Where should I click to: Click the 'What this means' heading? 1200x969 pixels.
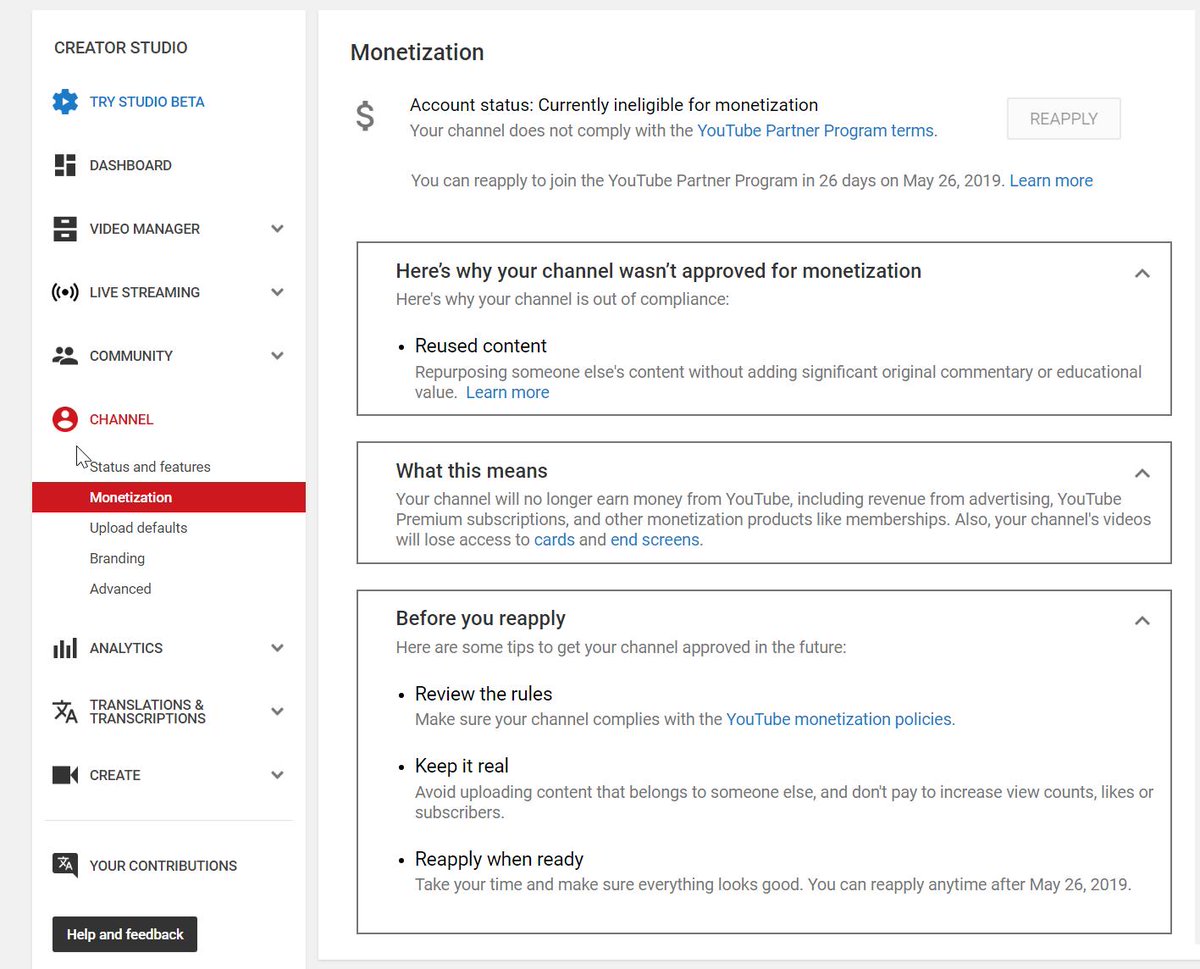(472, 471)
